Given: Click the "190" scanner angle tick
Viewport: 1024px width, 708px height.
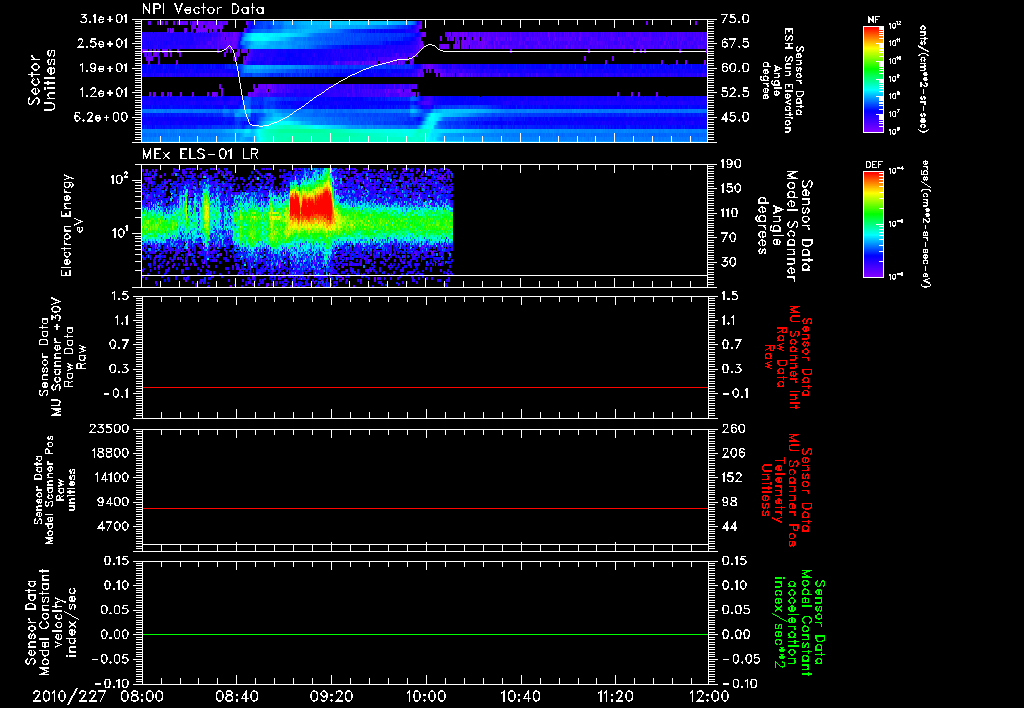Looking at the screenshot, I should point(731,164).
